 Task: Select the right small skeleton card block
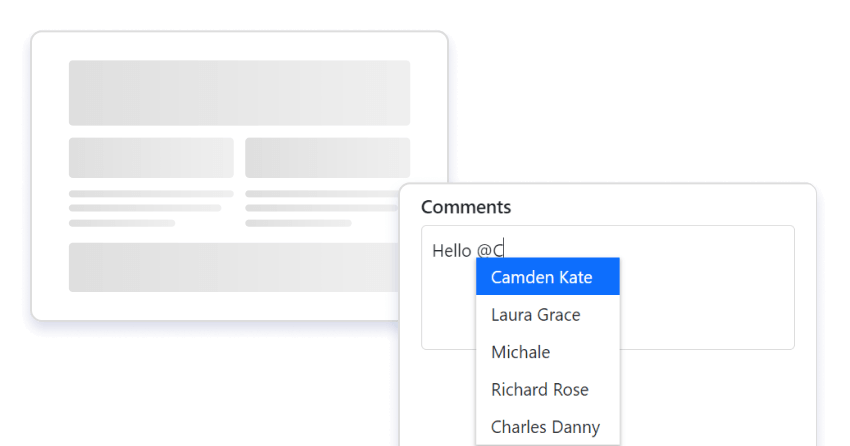(327, 158)
